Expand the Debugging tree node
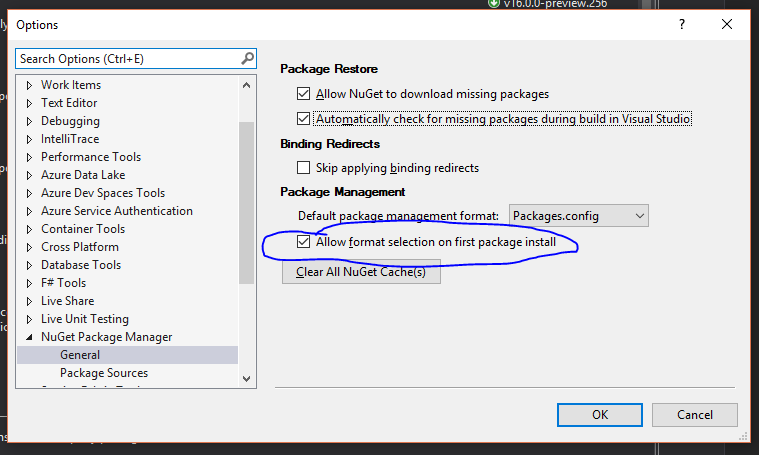This screenshot has width=759, height=455. (x=29, y=121)
